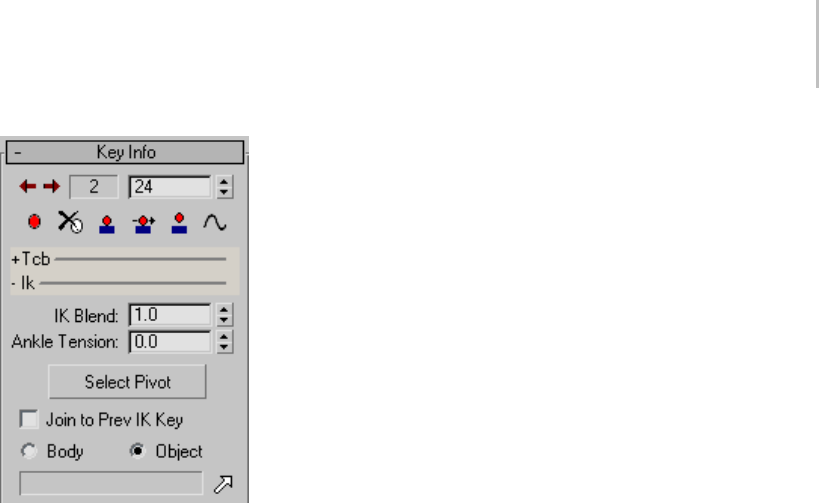Click the Set Free Key icon

[x=179, y=224]
